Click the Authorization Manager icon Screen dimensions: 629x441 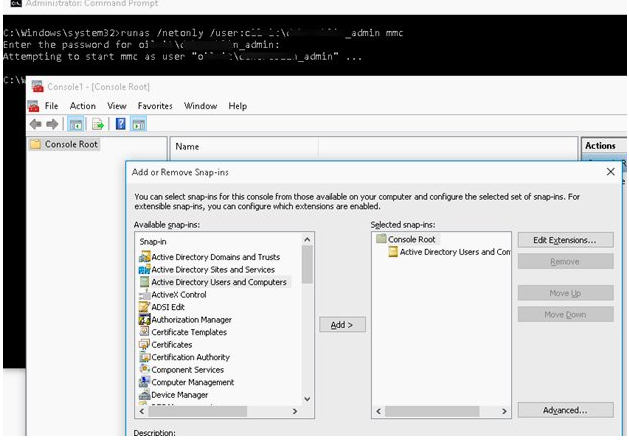(144, 319)
